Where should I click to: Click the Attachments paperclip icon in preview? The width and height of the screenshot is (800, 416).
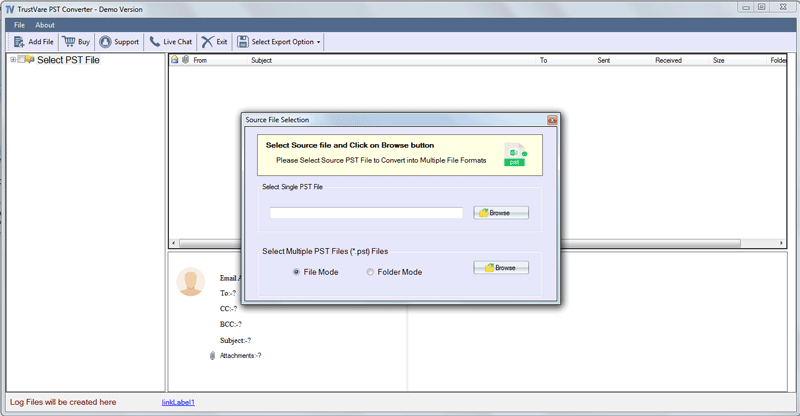coord(212,355)
